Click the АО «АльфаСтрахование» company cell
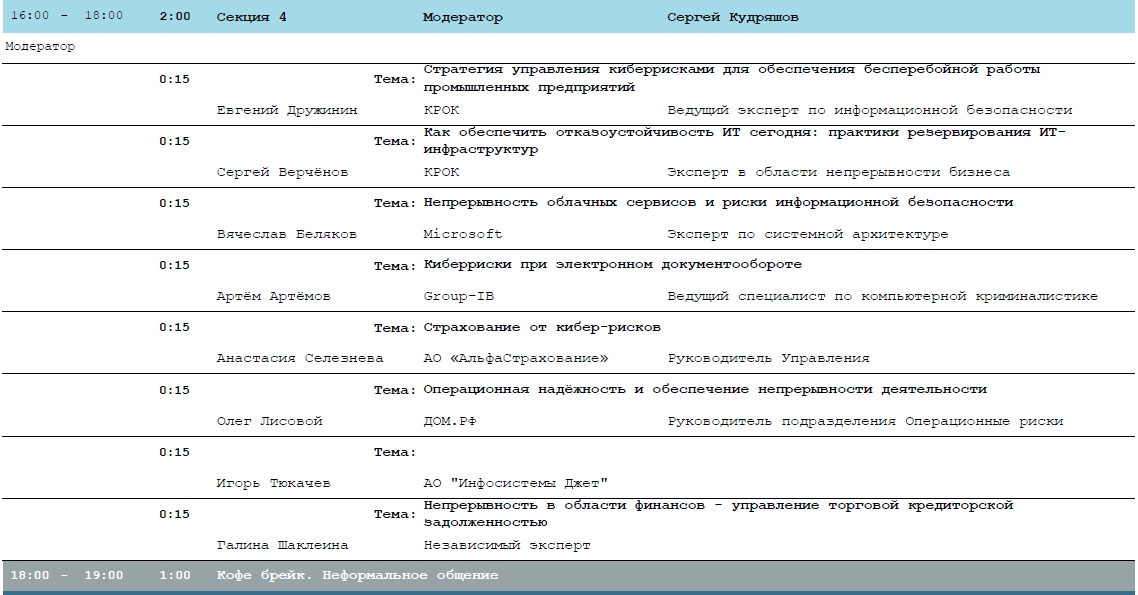Image resolution: width=1138 pixels, height=595 pixels. [x=516, y=358]
